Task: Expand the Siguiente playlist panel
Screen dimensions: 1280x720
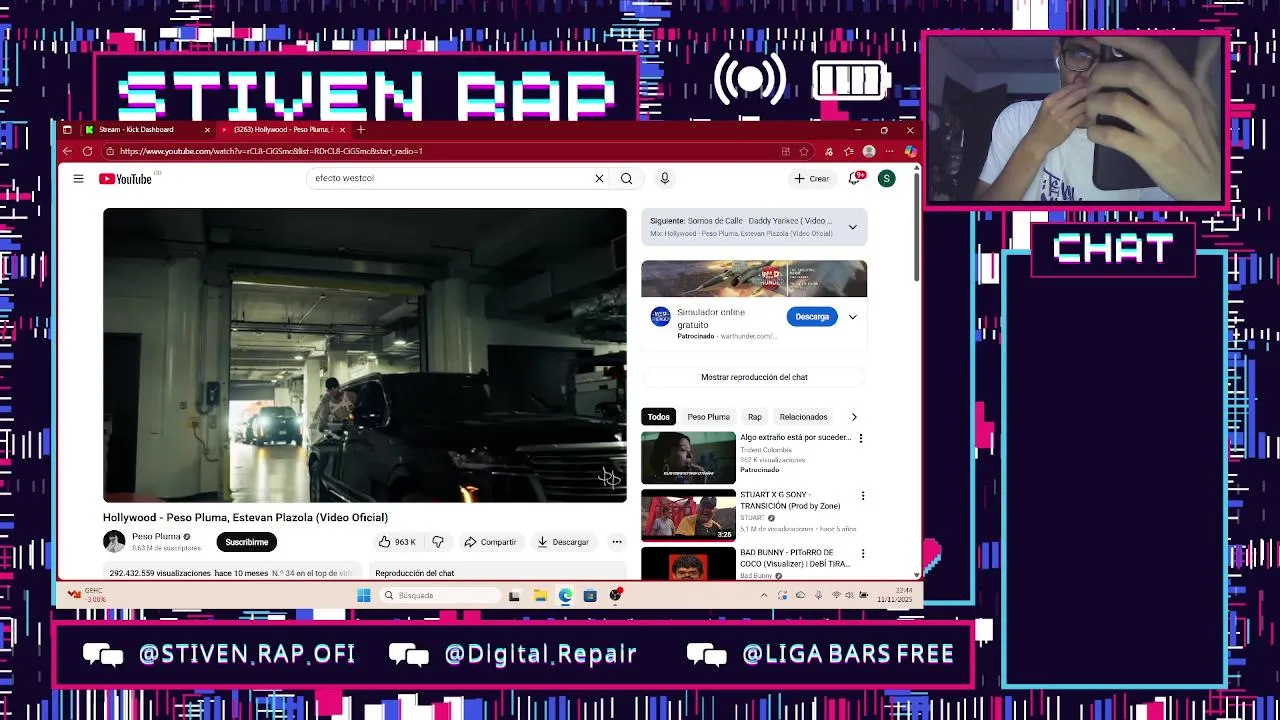Action: click(x=853, y=227)
